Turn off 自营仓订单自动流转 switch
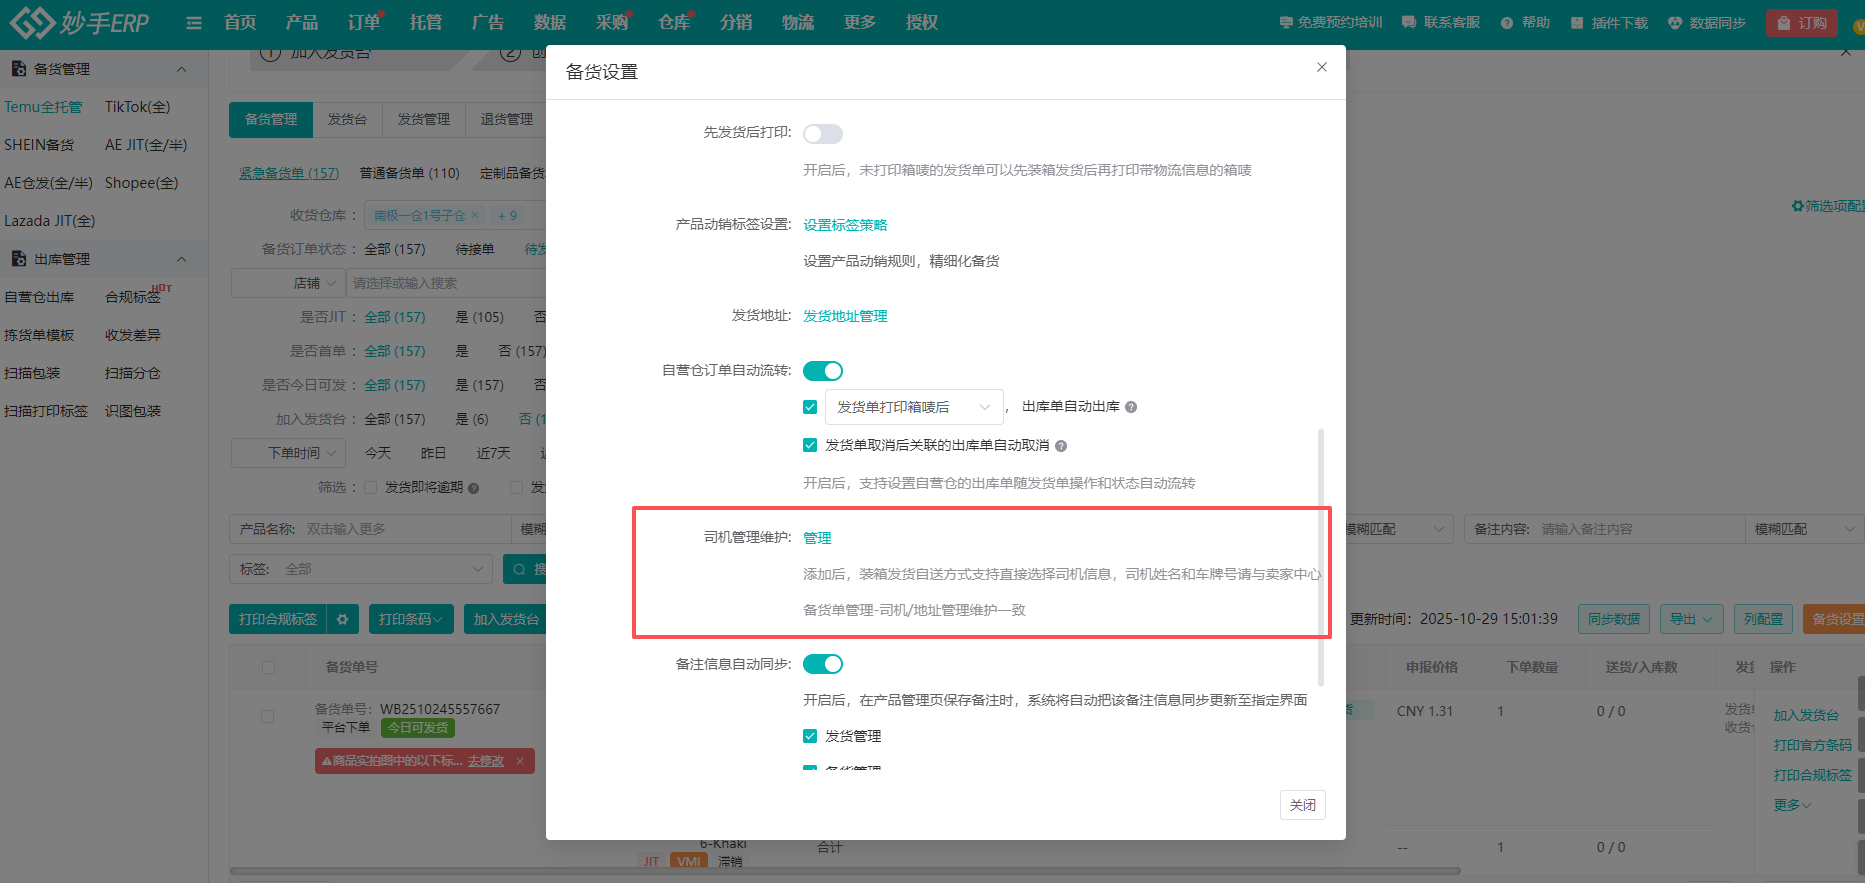1865x883 pixels. [x=823, y=371]
